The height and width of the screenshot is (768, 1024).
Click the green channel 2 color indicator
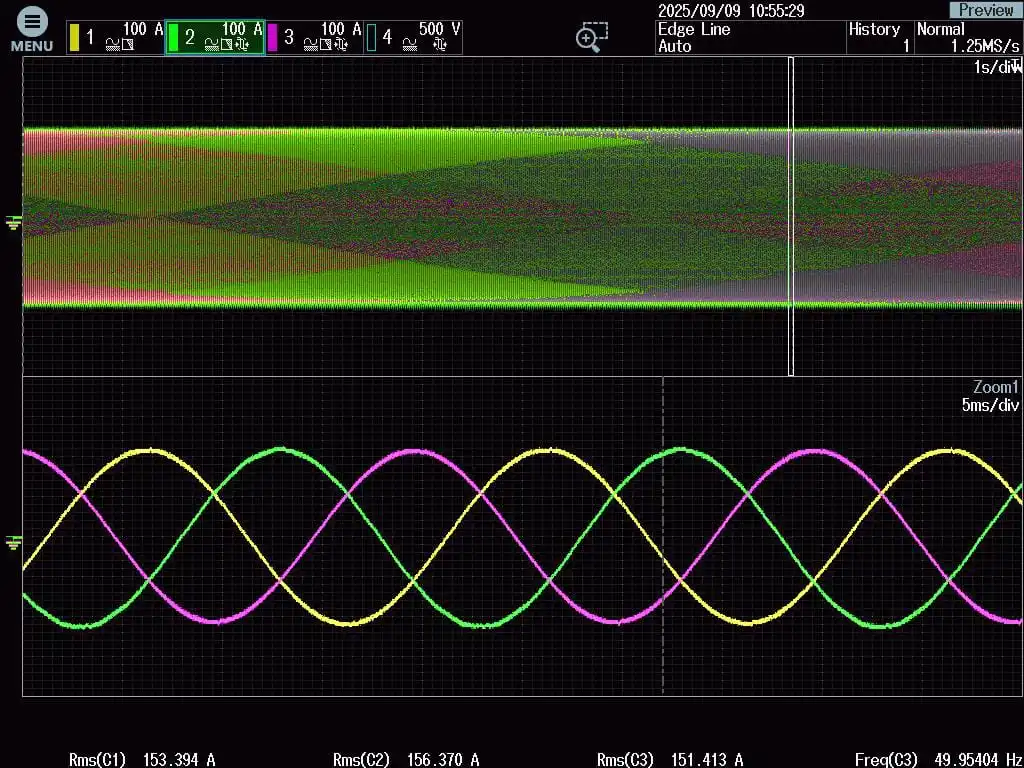pos(173,38)
